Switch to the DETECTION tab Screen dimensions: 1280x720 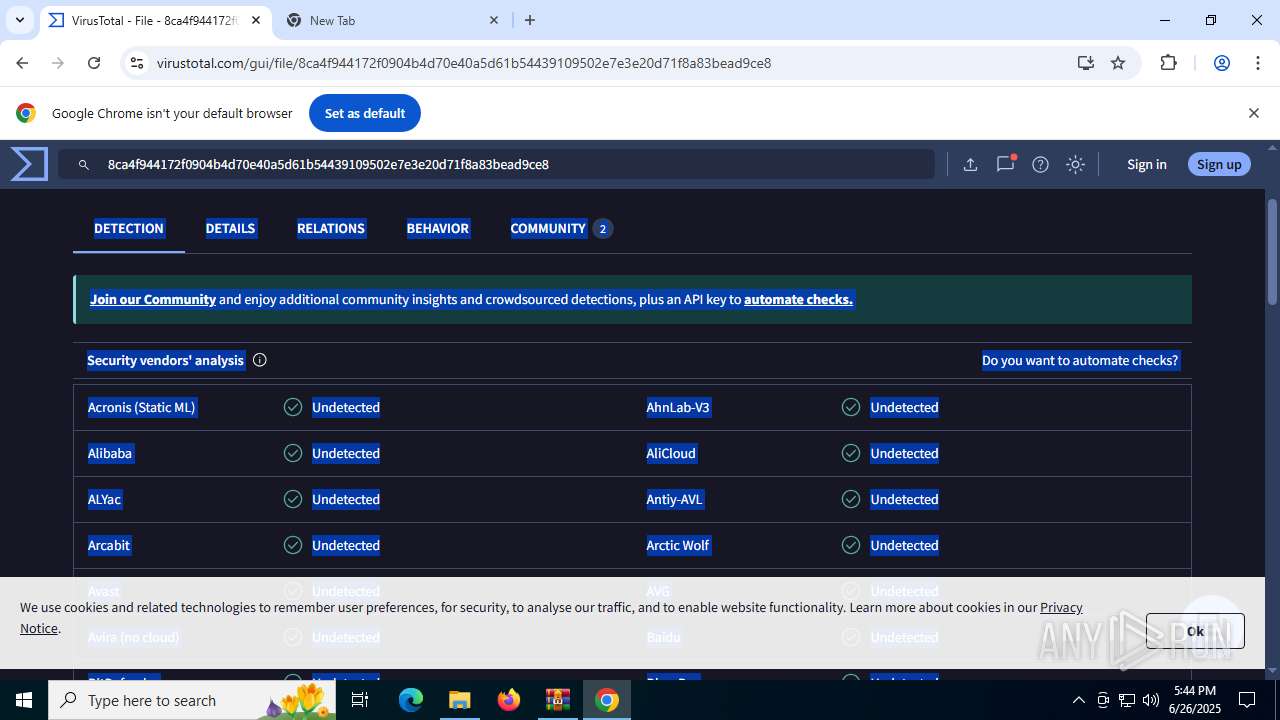click(x=129, y=228)
